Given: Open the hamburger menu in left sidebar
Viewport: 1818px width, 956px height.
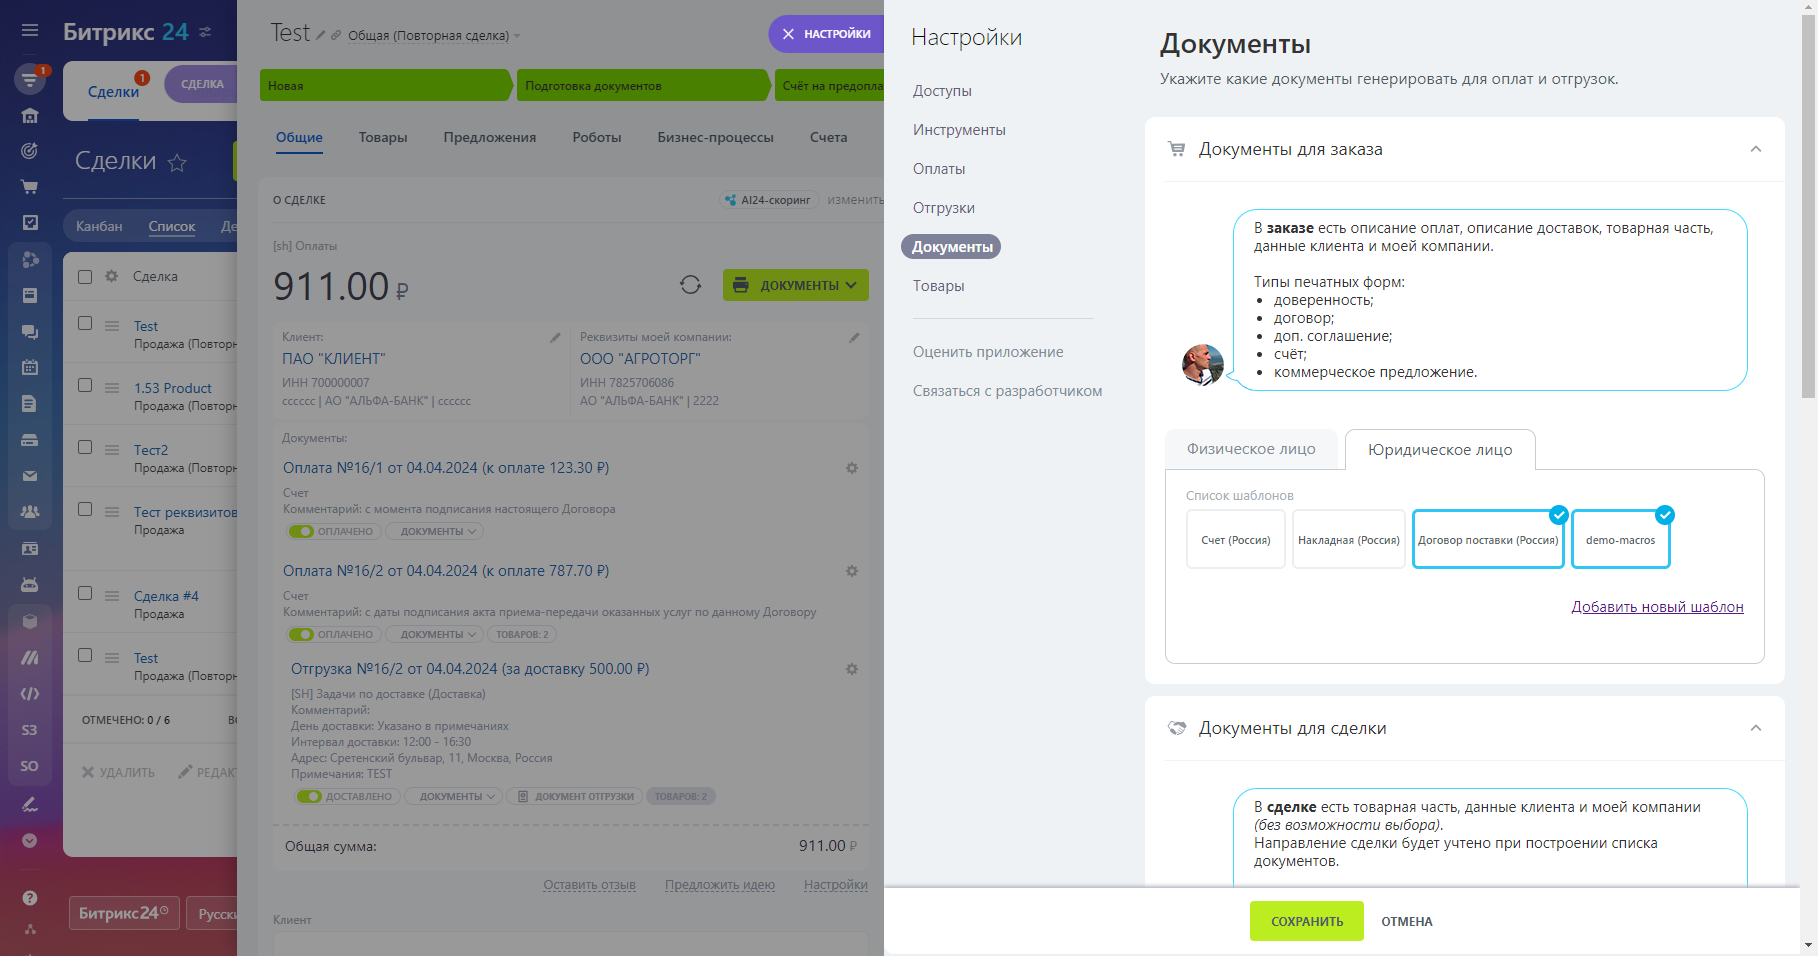Looking at the screenshot, I should tap(30, 30).
